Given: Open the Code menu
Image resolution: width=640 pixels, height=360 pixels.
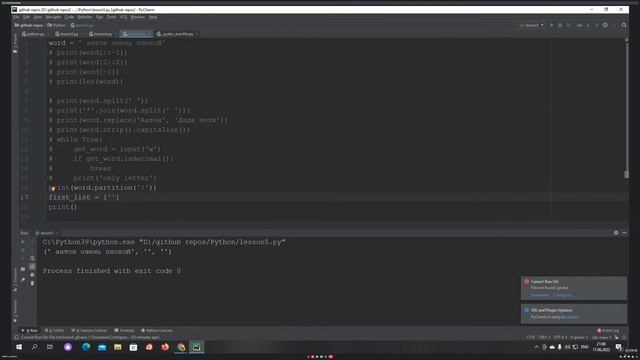Looking at the screenshot, I should [69, 17].
